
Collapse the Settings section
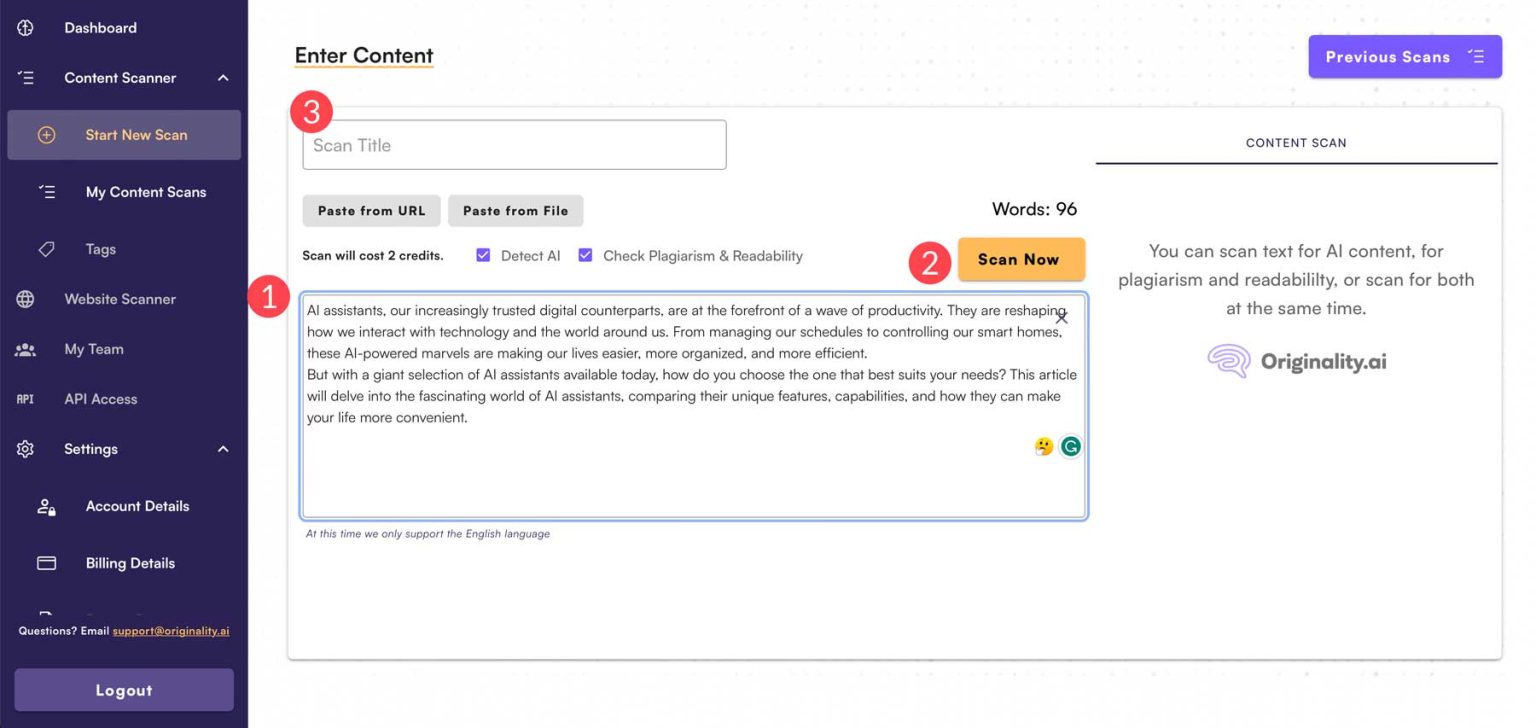224,448
